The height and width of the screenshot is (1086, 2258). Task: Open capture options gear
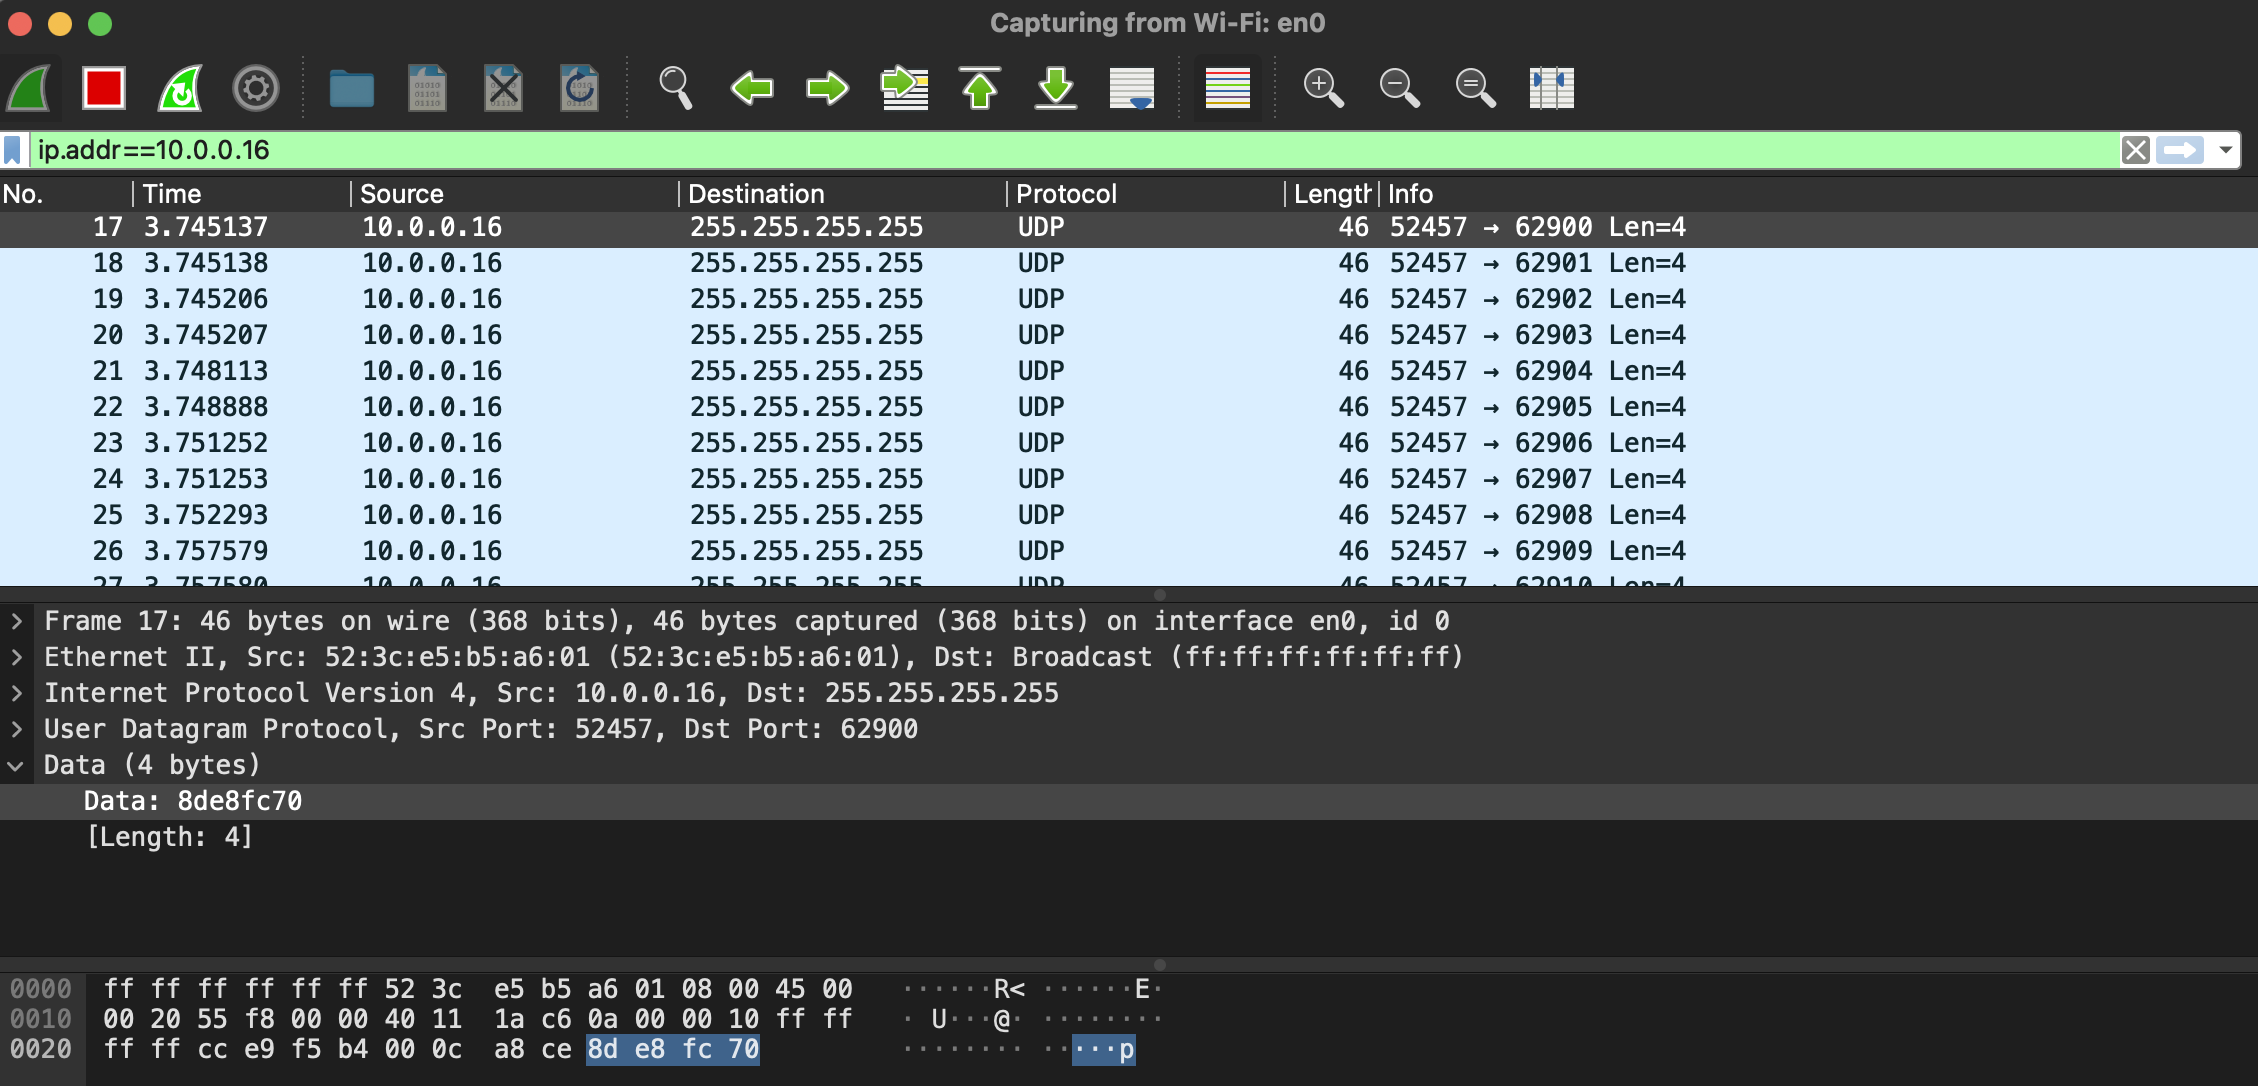click(x=256, y=88)
